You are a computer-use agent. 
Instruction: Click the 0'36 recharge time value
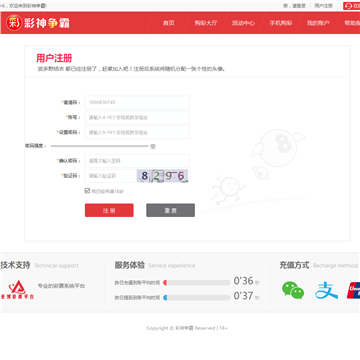(x=243, y=281)
